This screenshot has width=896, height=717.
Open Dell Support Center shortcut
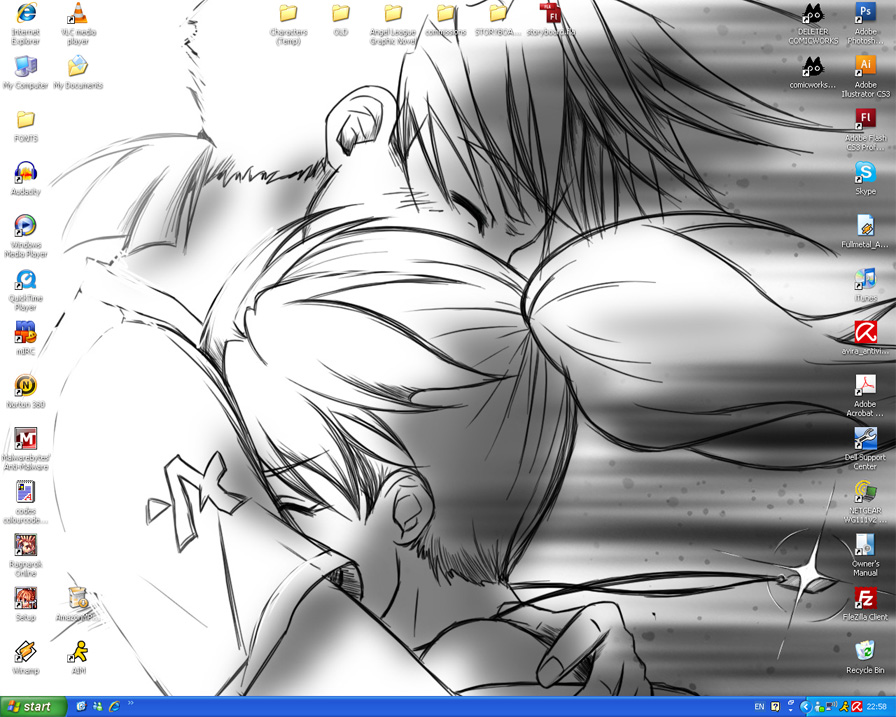pos(866,449)
